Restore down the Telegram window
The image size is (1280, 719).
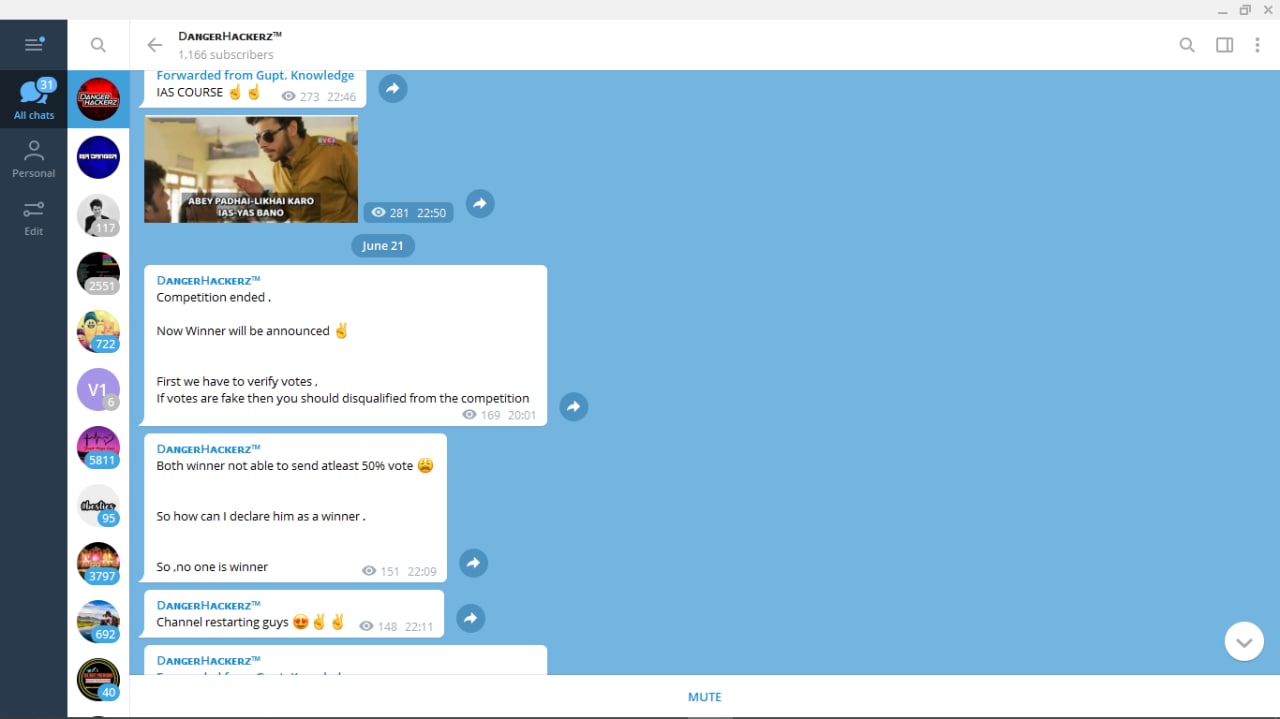[1245, 10]
